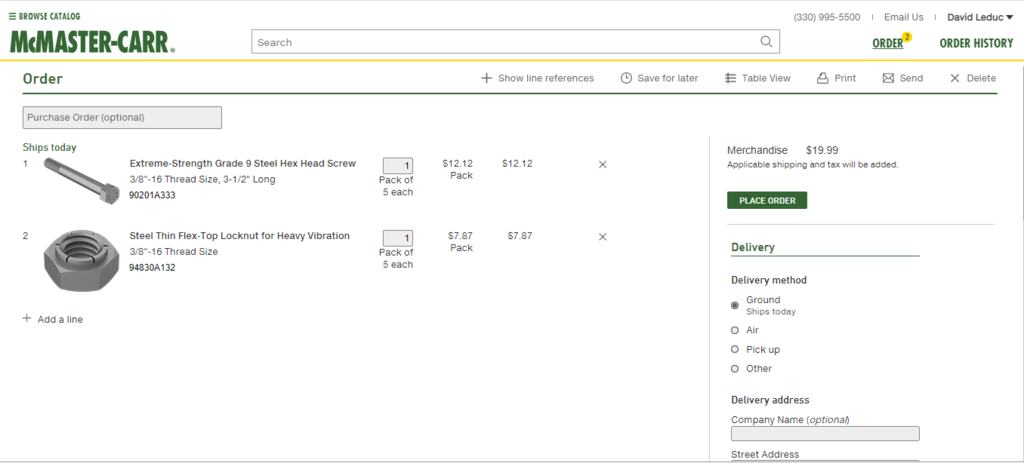Click the Company Name input field
1024x463 pixels.
pos(825,434)
